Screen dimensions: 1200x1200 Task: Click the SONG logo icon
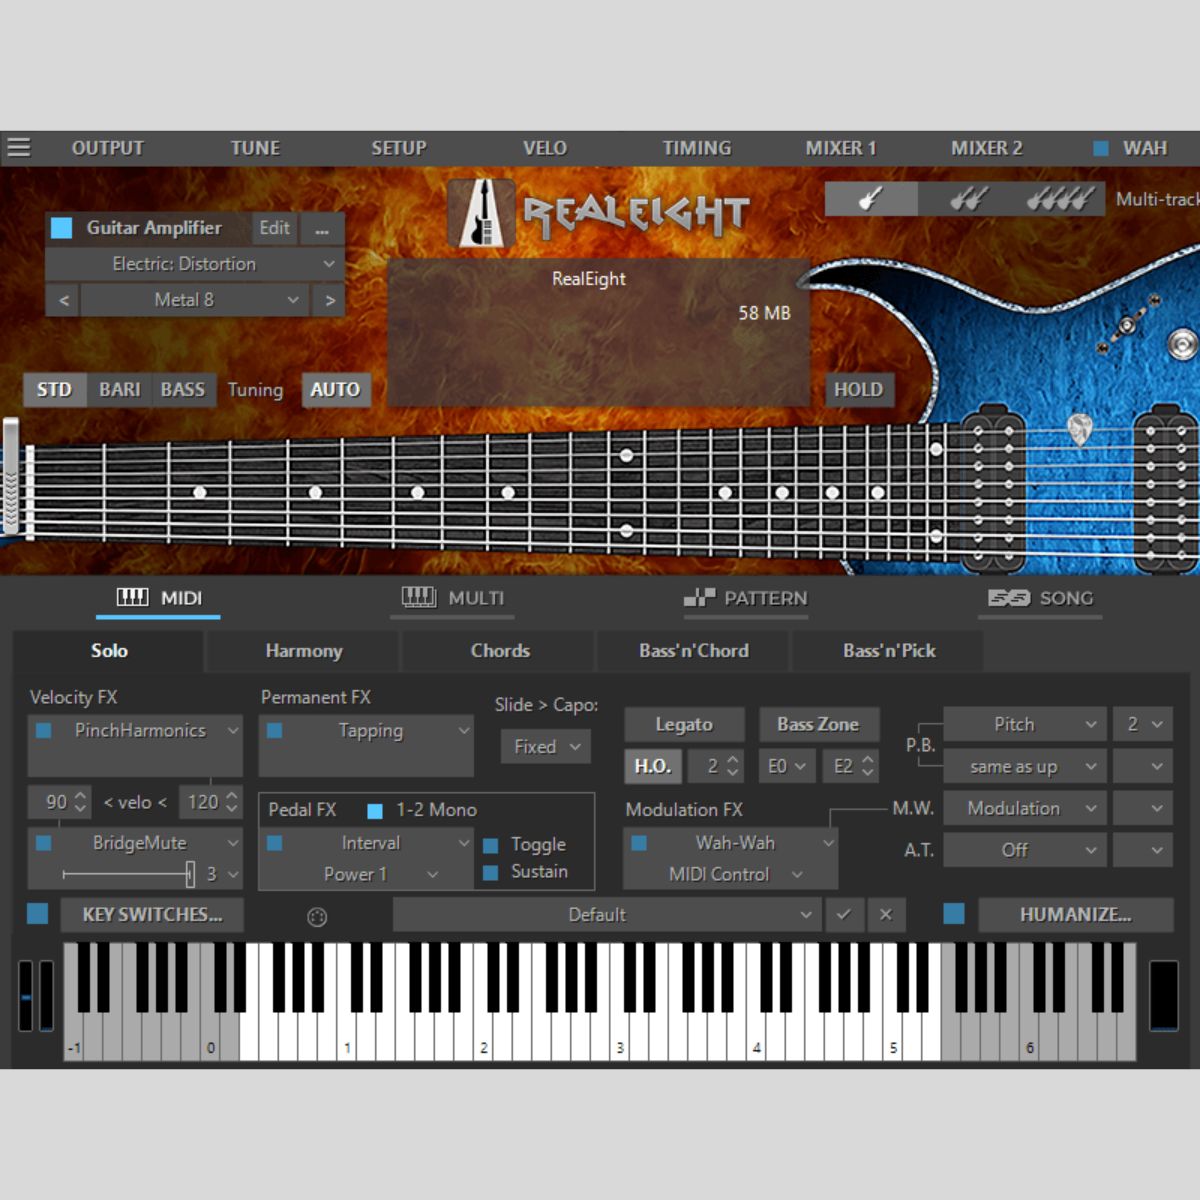click(1008, 598)
